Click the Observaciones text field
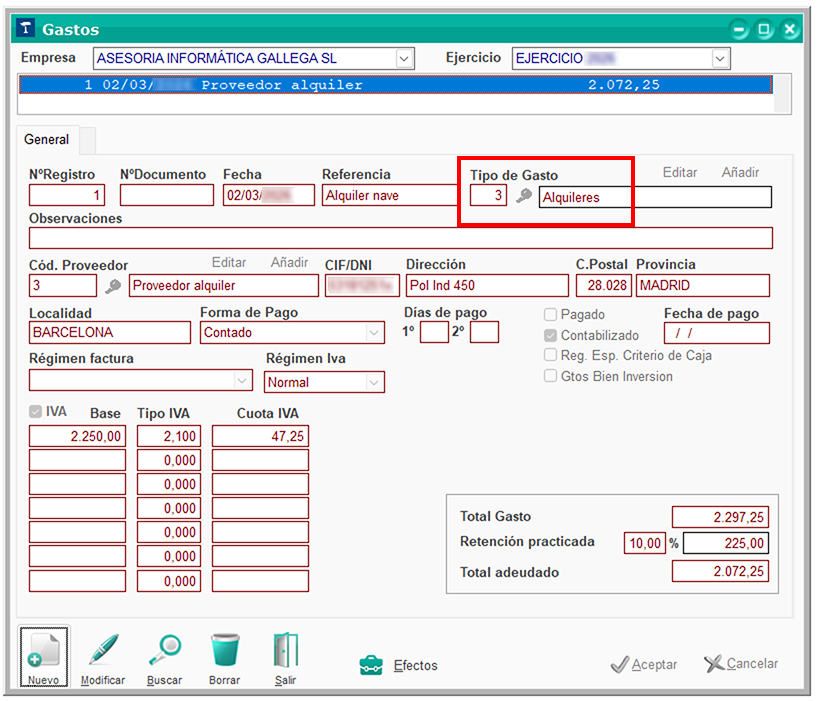 400,238
